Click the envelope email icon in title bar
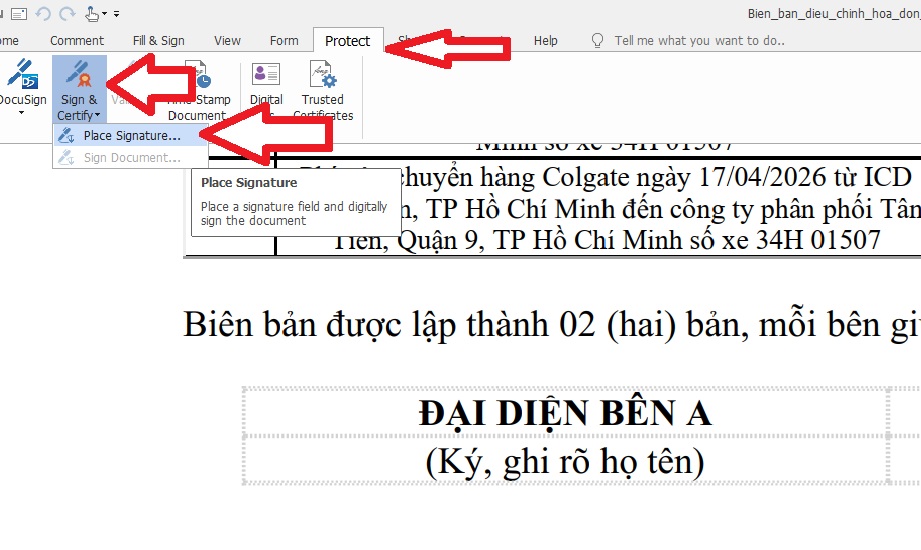Screen dimensions: 921x550 coord(19,14)
